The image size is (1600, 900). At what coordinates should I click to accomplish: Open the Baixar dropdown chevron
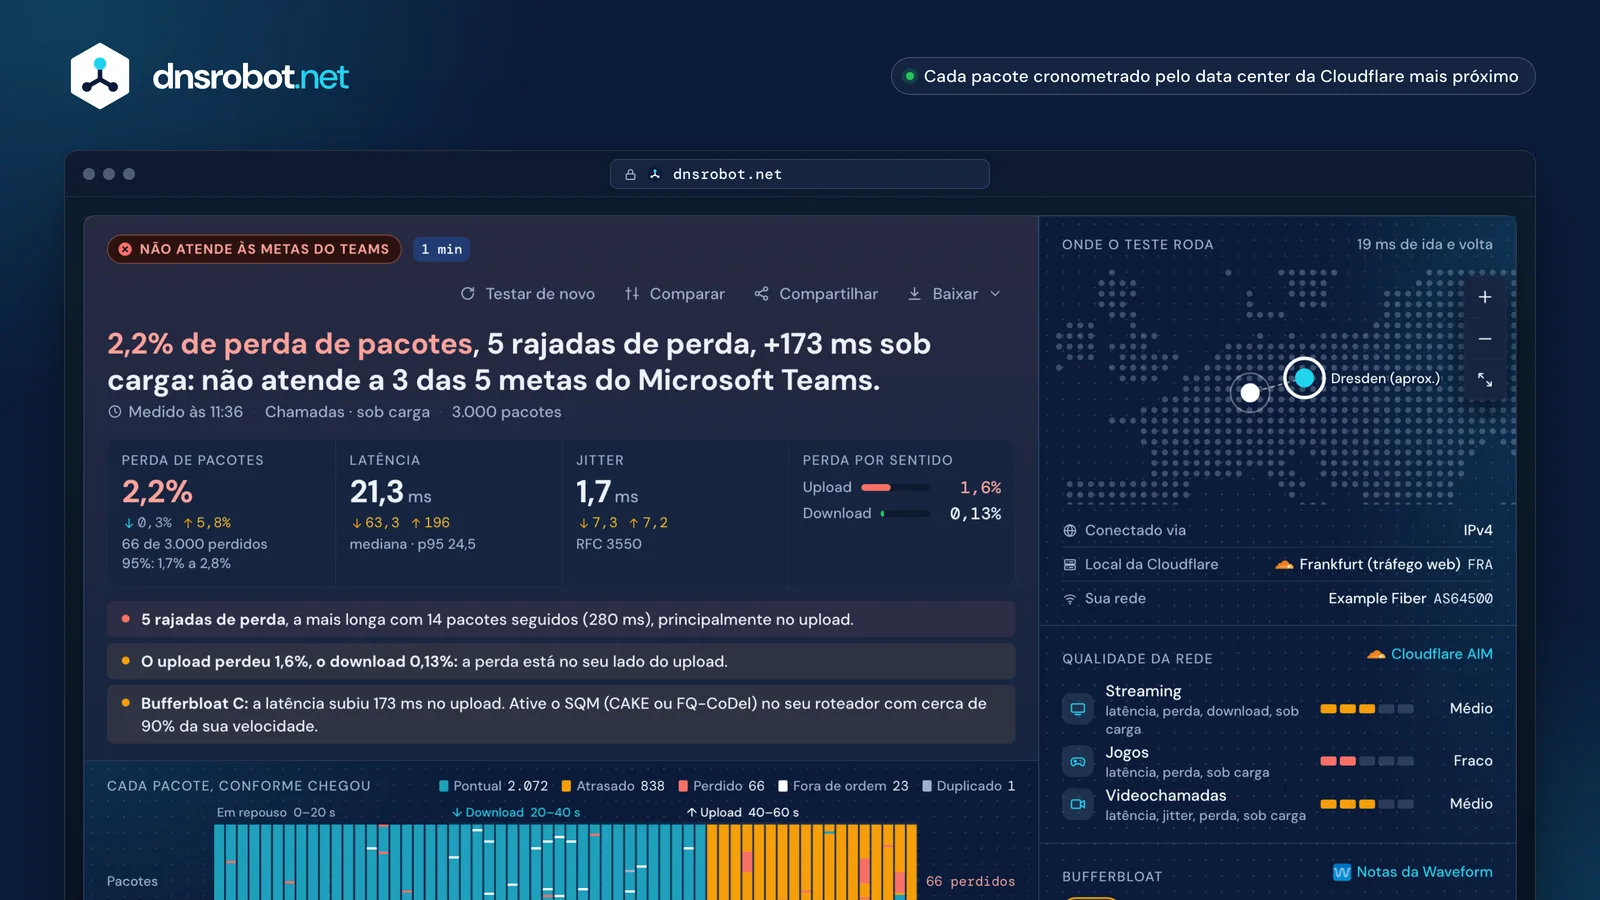pyautogui.click(x=995, y=294)
